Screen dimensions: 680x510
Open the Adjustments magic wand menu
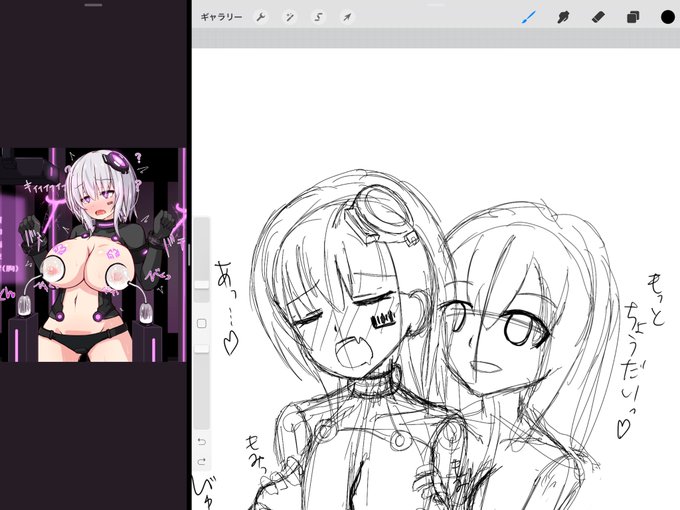coord(289,17)
